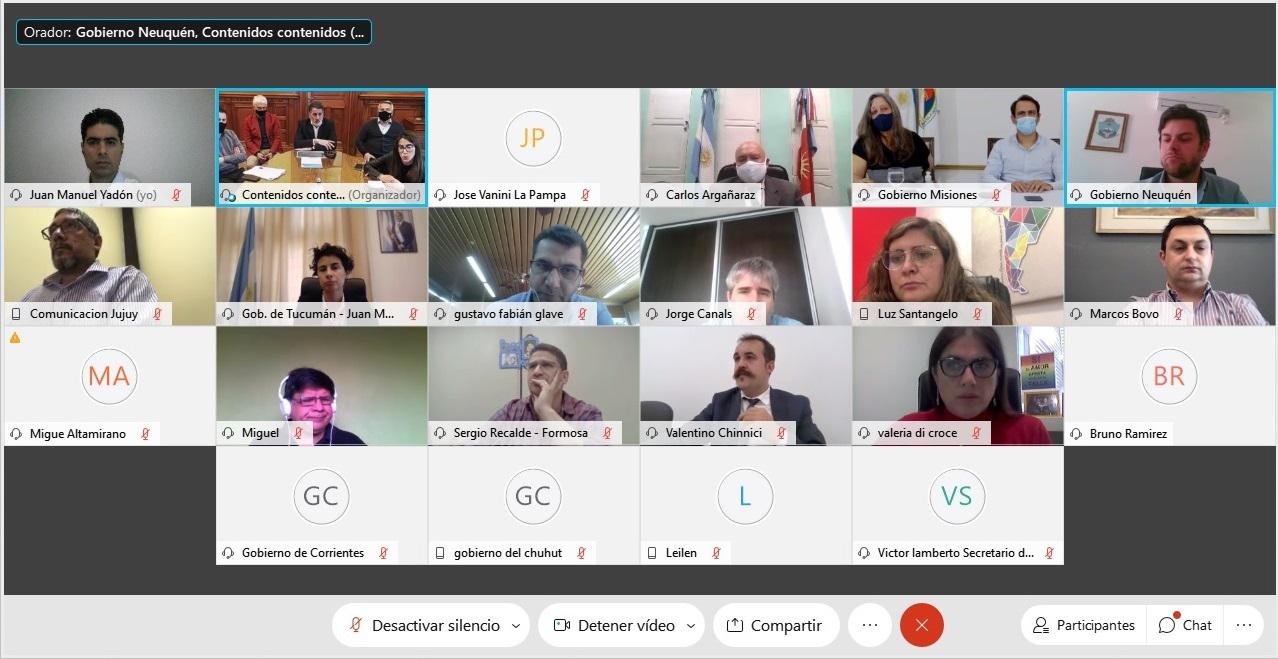Click the red leave meeting X button
Image resolution: width=1278 pixels, height=659 pixels.
921,625
